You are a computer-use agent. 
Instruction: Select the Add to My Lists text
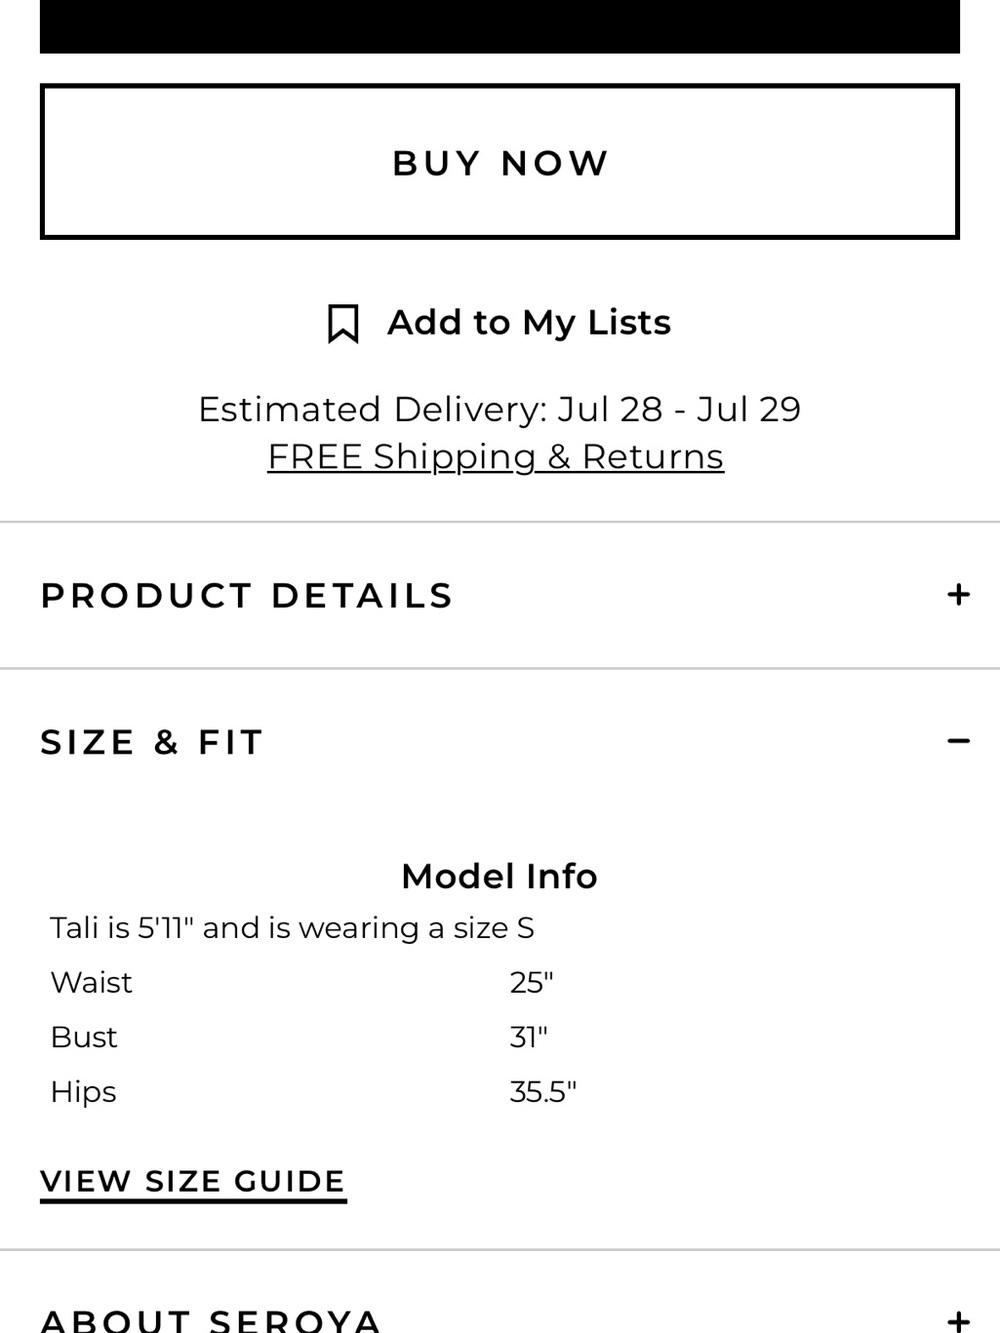tap(529, 323)
